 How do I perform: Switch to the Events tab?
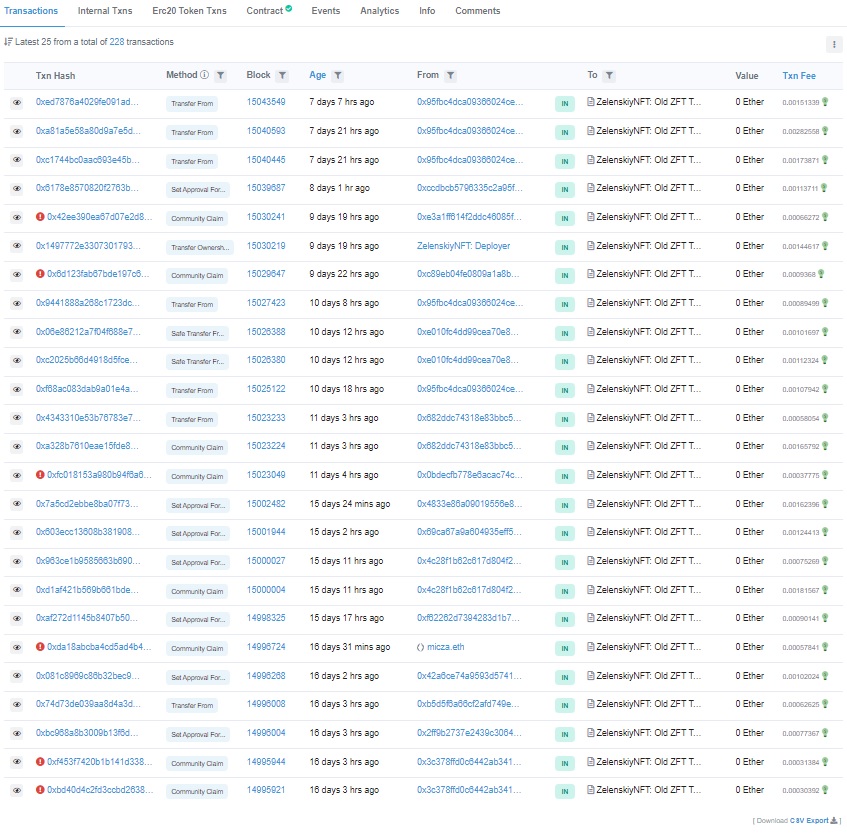(x=325, y=11)
